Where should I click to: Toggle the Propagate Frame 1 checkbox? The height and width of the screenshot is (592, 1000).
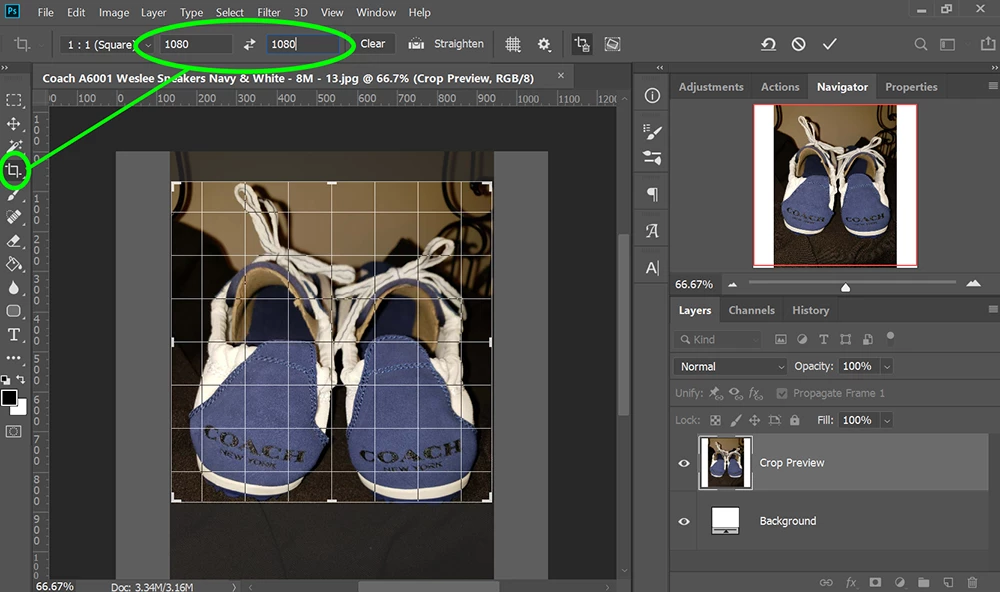(781, 394)
